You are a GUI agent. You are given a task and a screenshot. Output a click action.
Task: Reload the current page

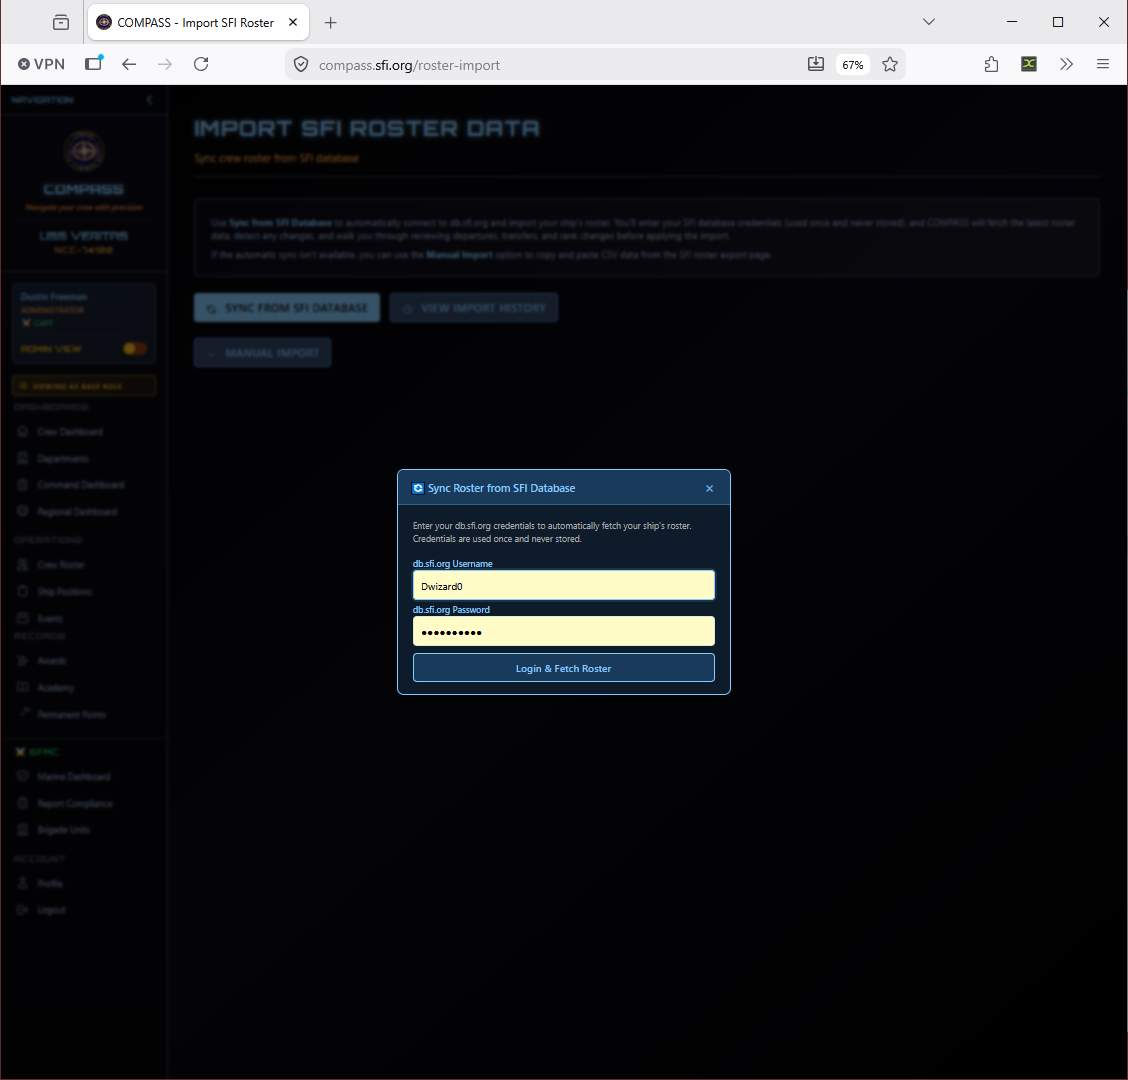click(201, 64)
